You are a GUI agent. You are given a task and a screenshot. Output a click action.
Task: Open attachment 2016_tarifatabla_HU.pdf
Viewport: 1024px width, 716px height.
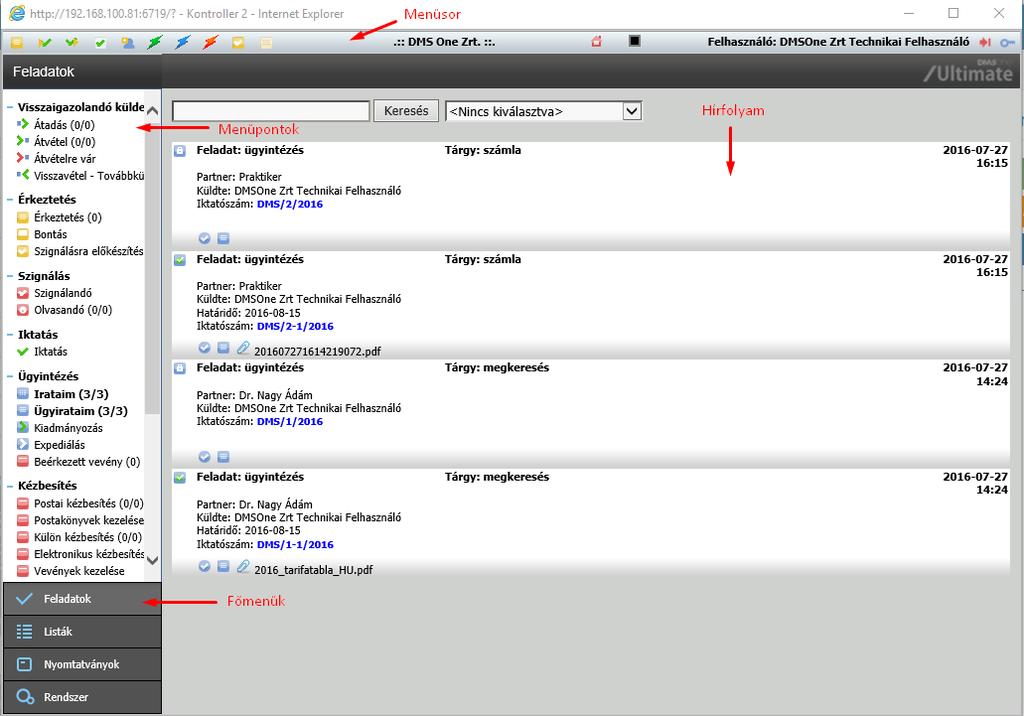coord(313,570)
